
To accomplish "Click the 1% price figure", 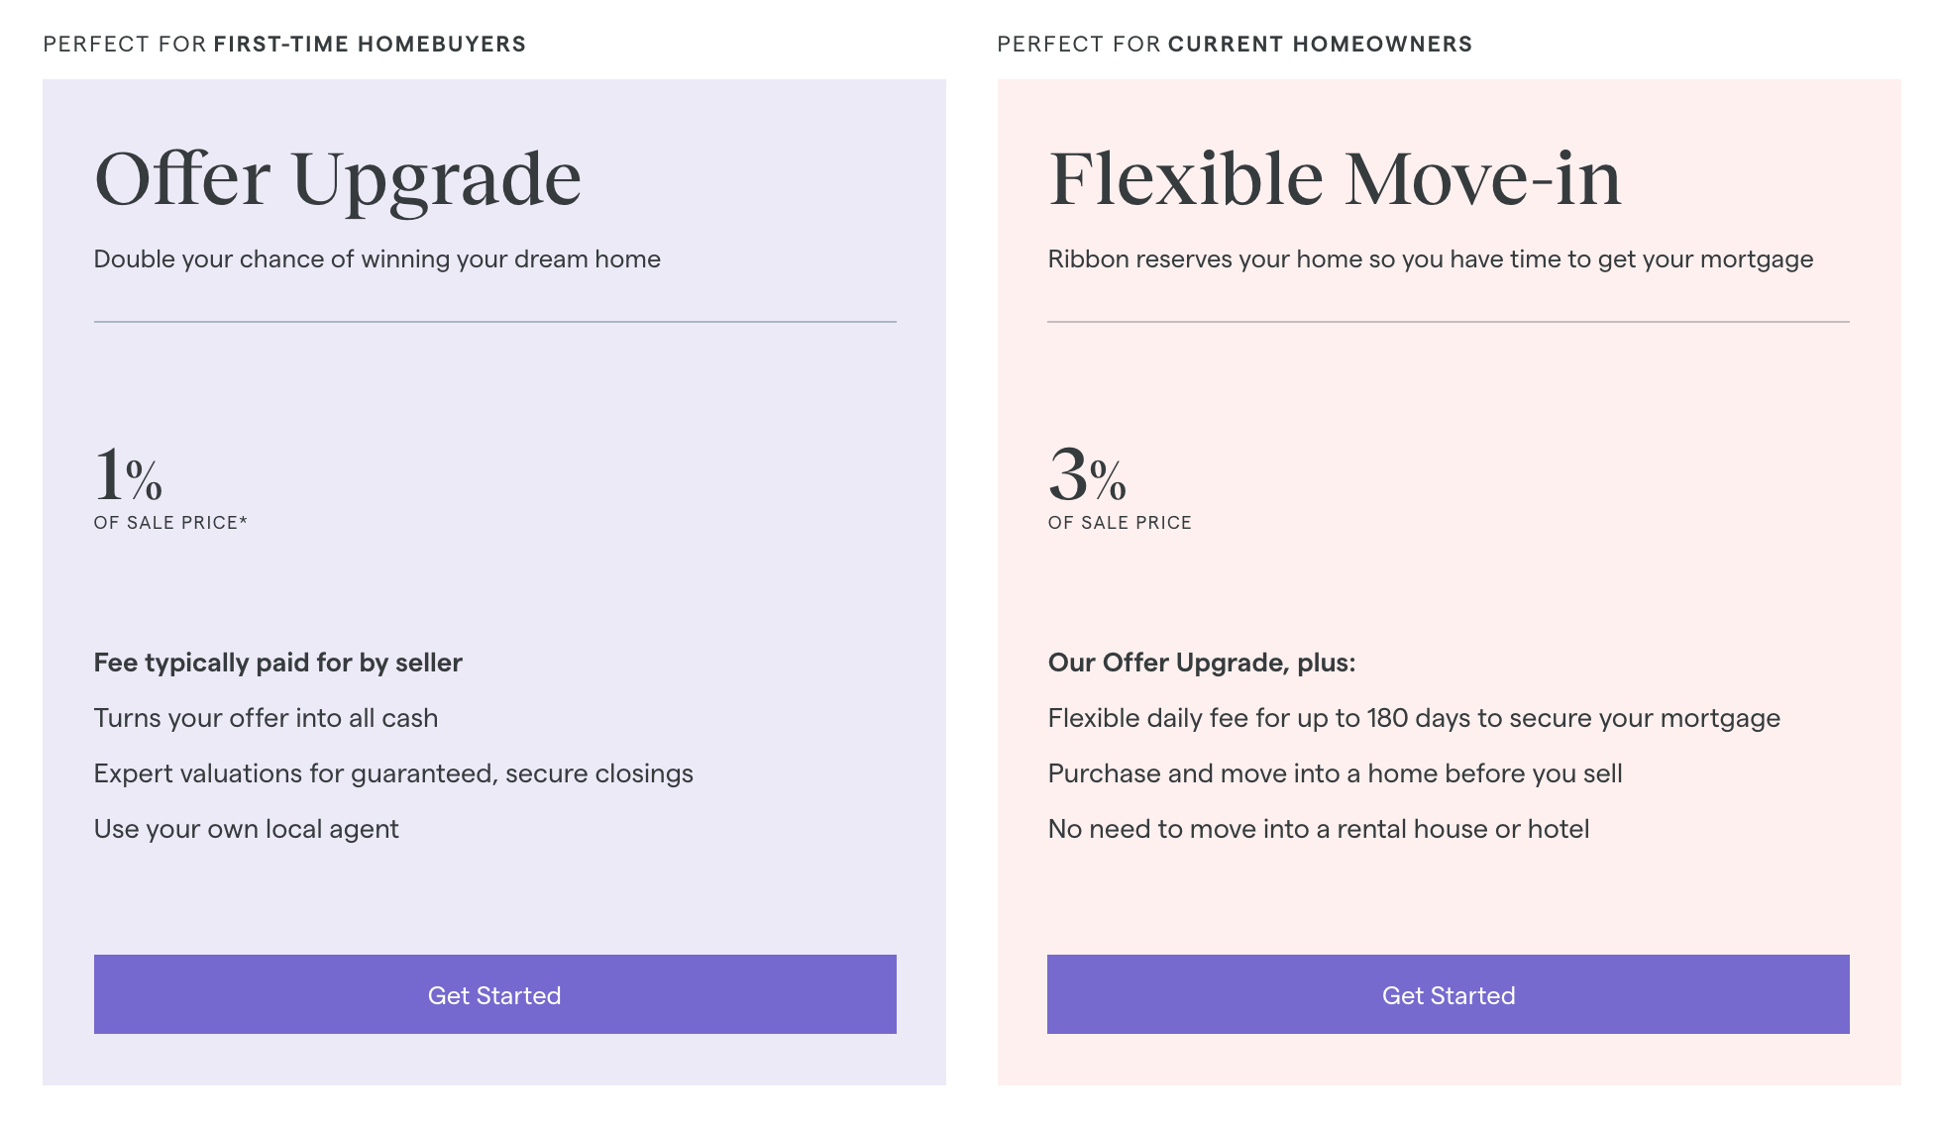I will (x=128, y=475).
